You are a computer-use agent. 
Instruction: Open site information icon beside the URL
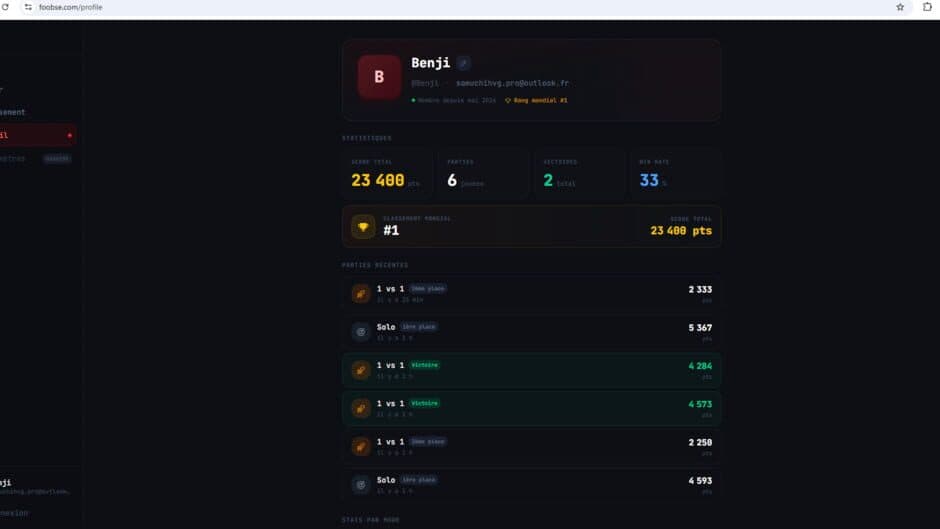[28, 7]
